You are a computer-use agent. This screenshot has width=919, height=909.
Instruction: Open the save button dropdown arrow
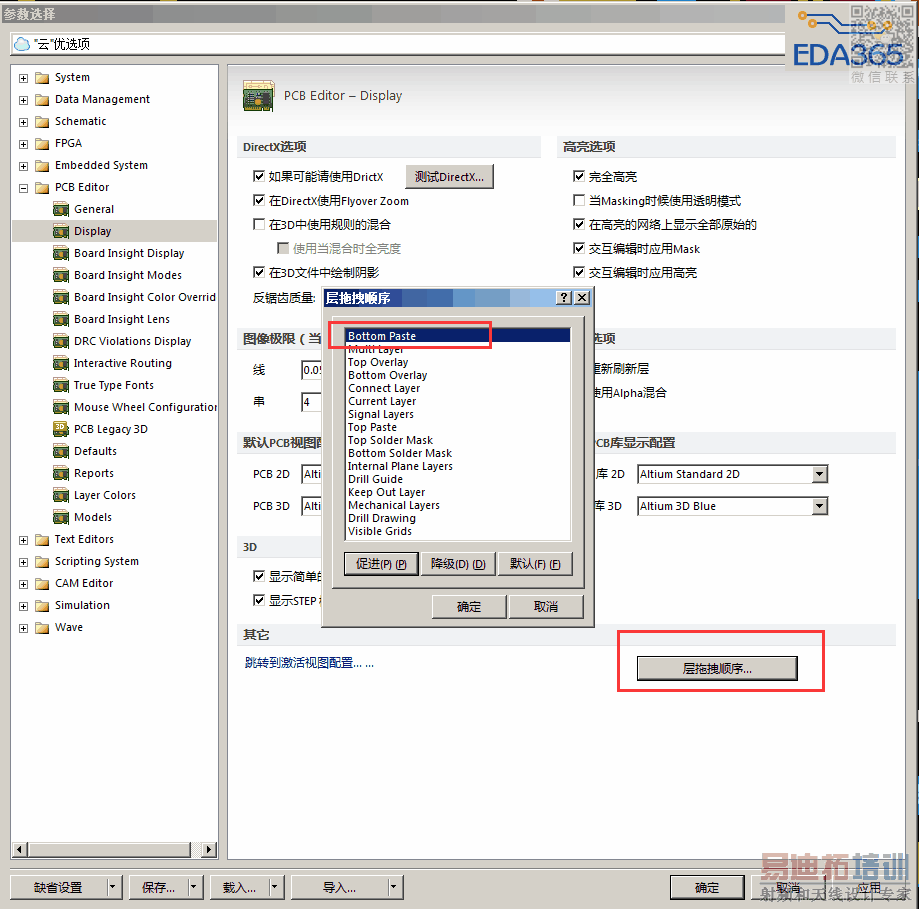click(194, 887)
